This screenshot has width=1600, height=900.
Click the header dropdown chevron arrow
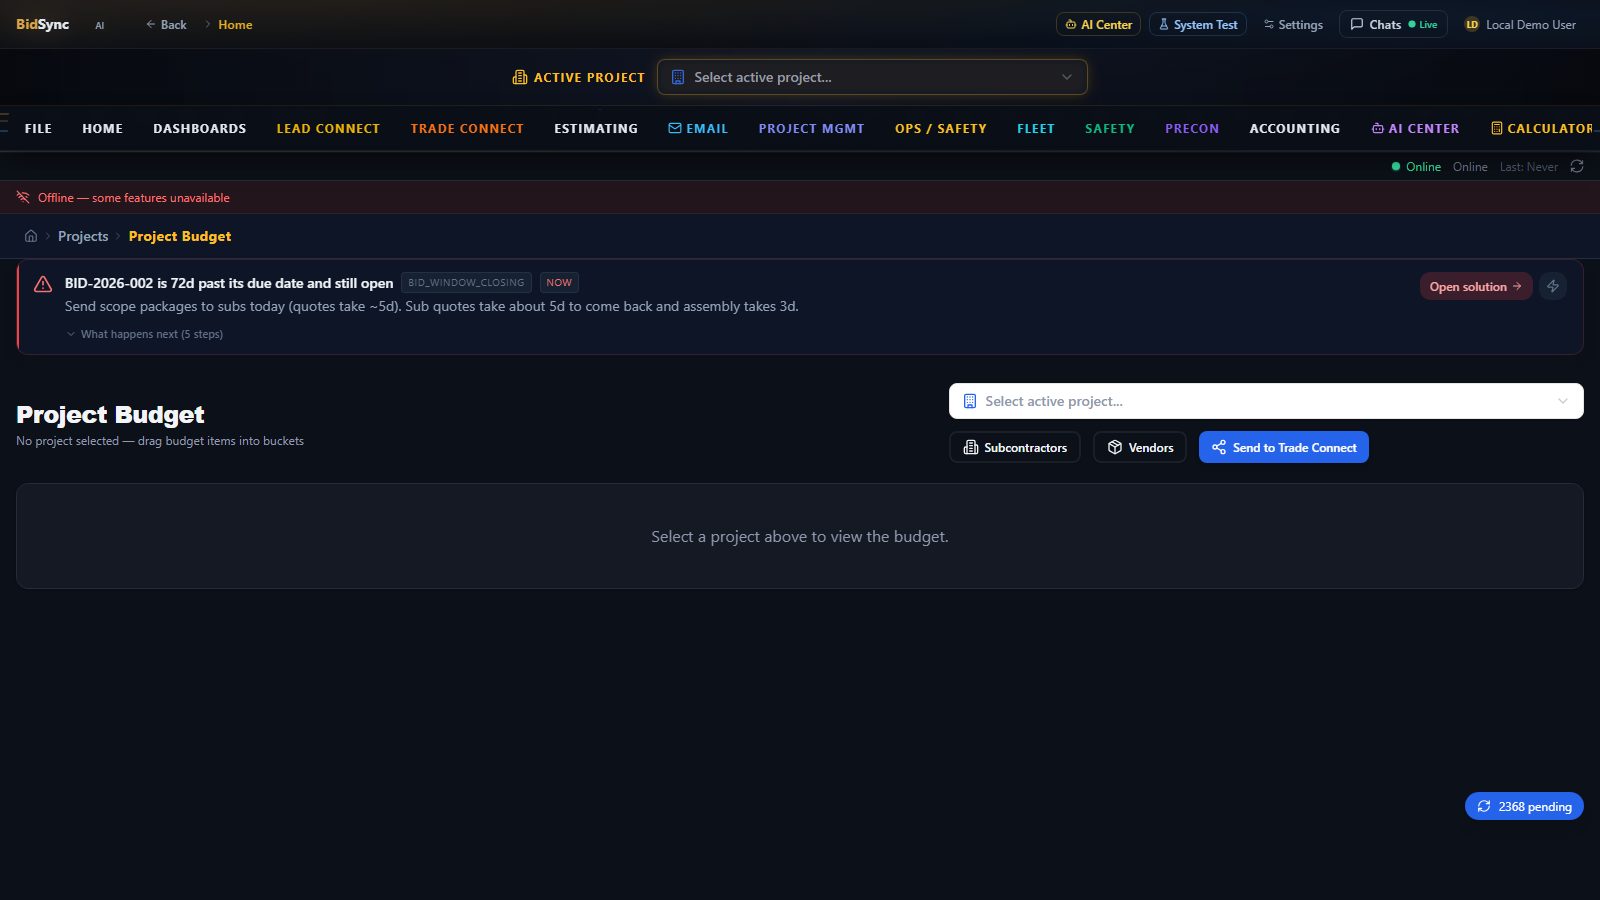pos(1067,77)
